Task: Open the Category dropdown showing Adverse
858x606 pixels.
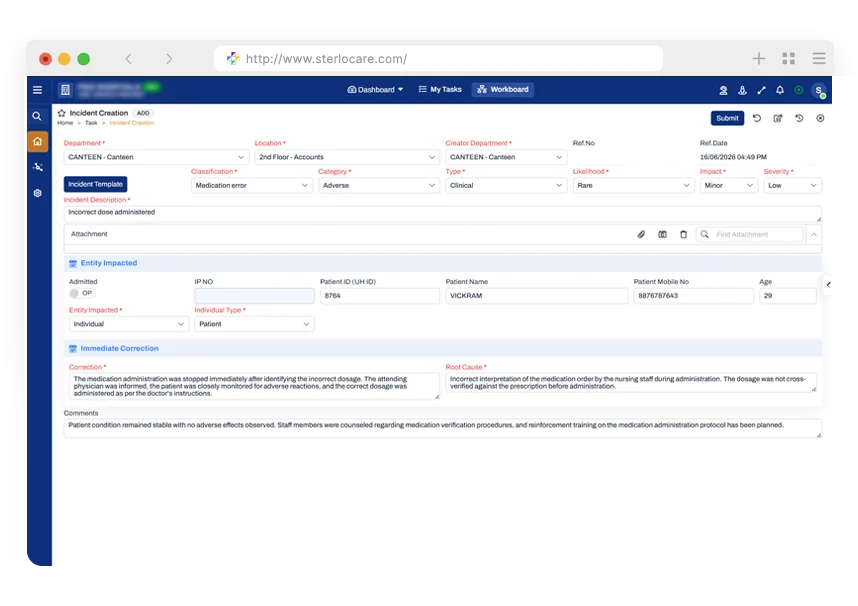Action: pyautogui.click(x=379, y=186)
